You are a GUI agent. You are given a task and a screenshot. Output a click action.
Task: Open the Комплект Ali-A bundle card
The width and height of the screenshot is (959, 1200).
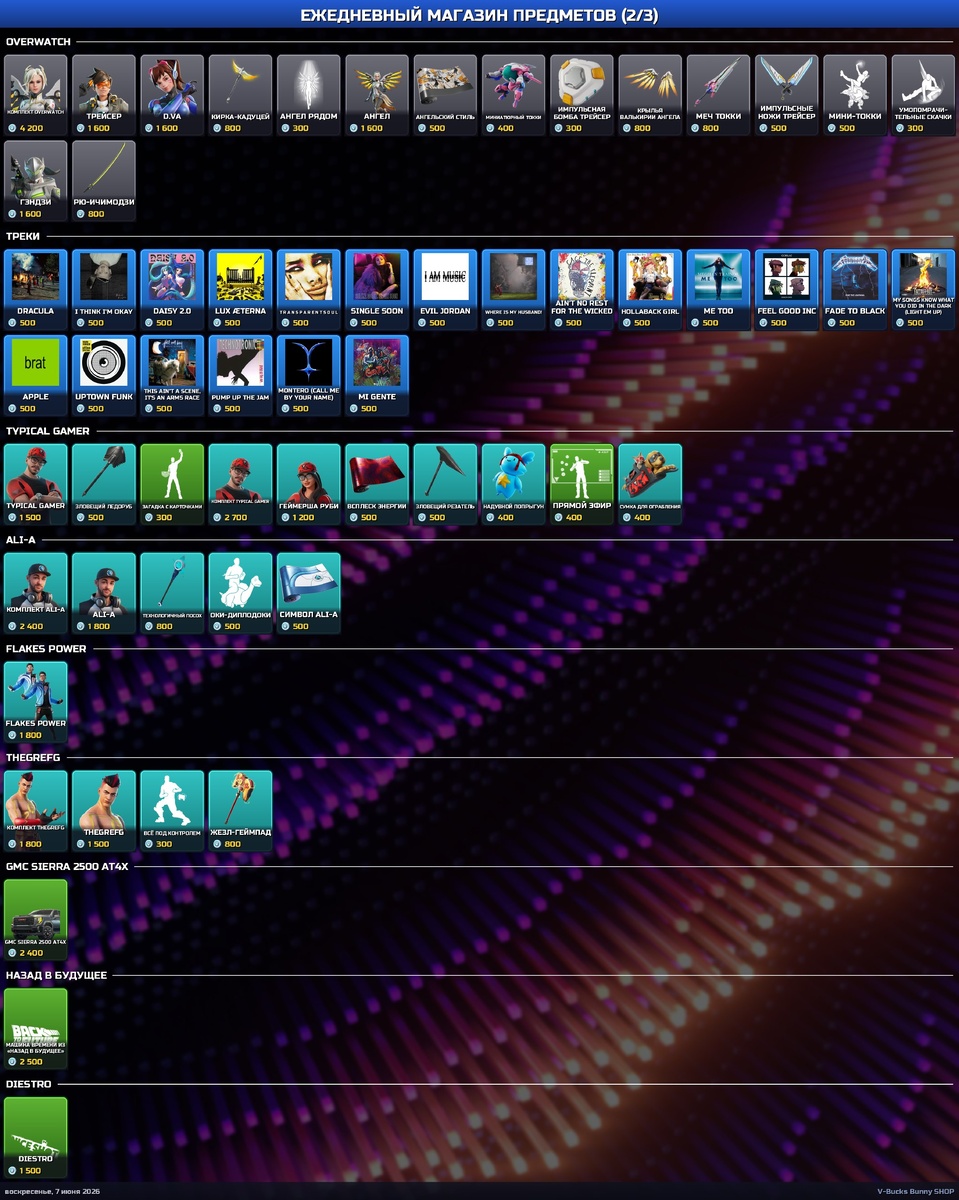(x=36, y=594)
